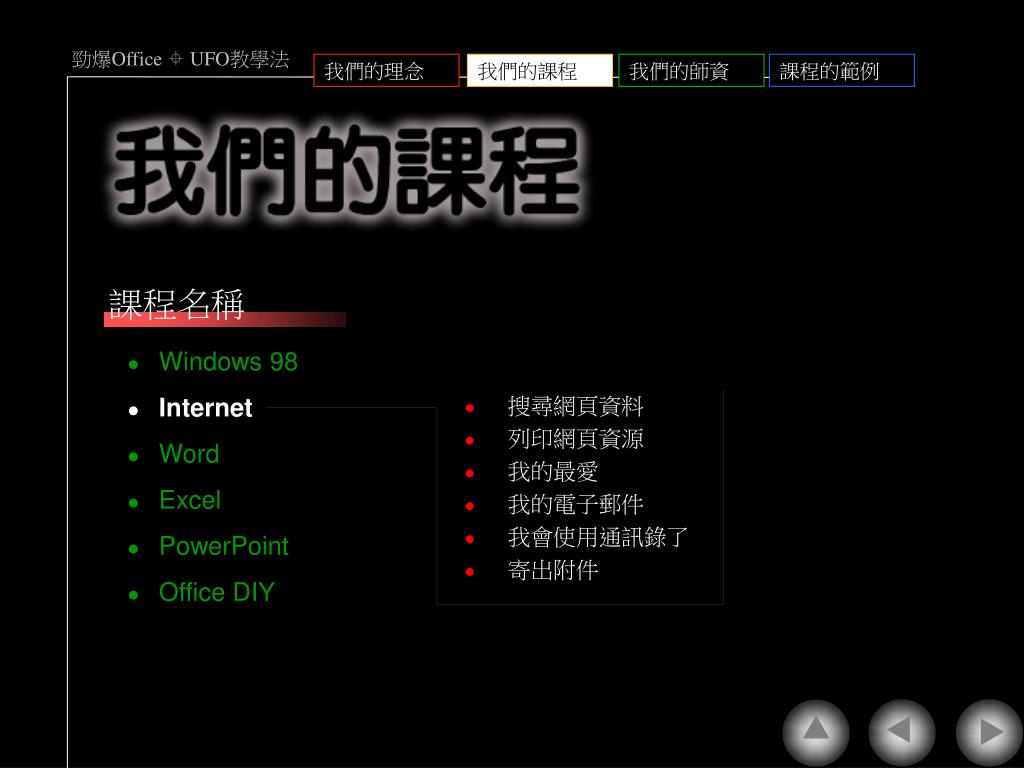
Task: Open the Word course entry
Action: point(189,454)
